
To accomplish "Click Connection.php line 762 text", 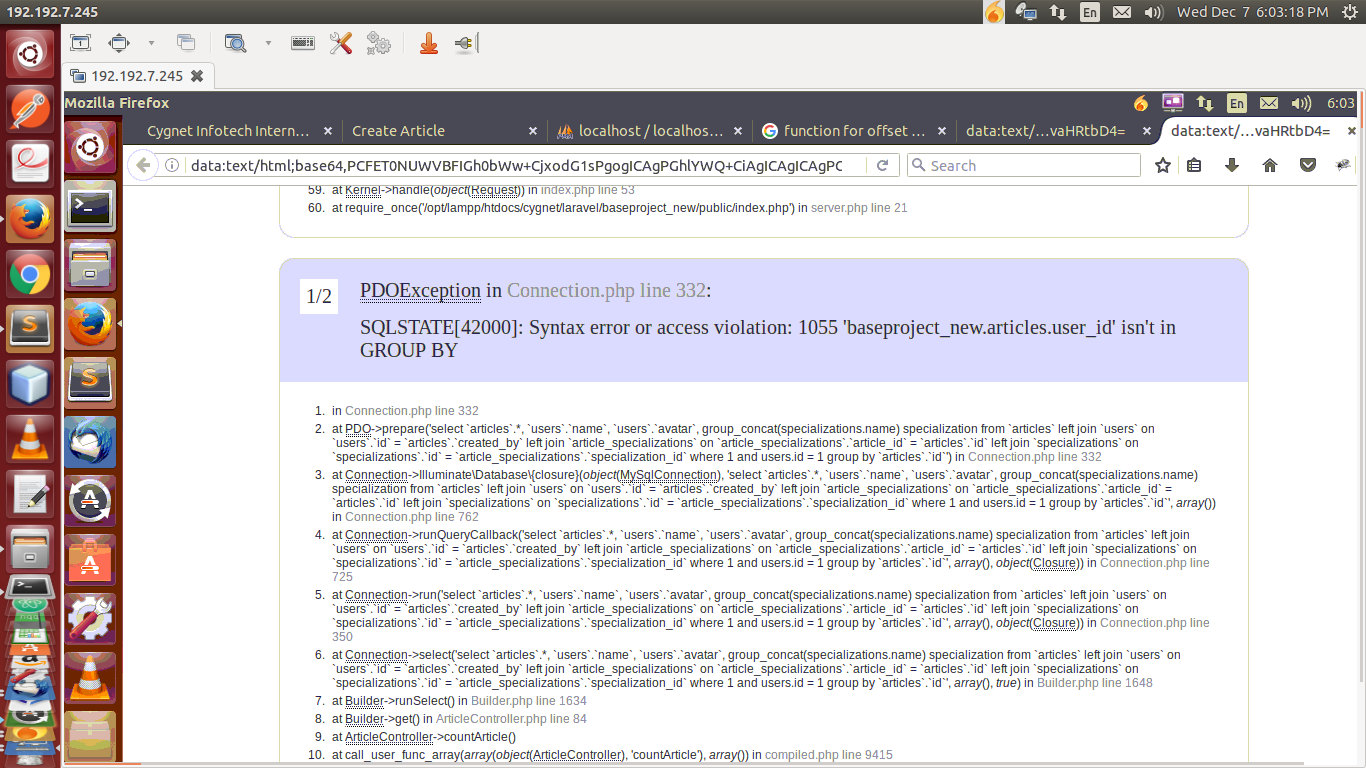I will tap(412, 517).
